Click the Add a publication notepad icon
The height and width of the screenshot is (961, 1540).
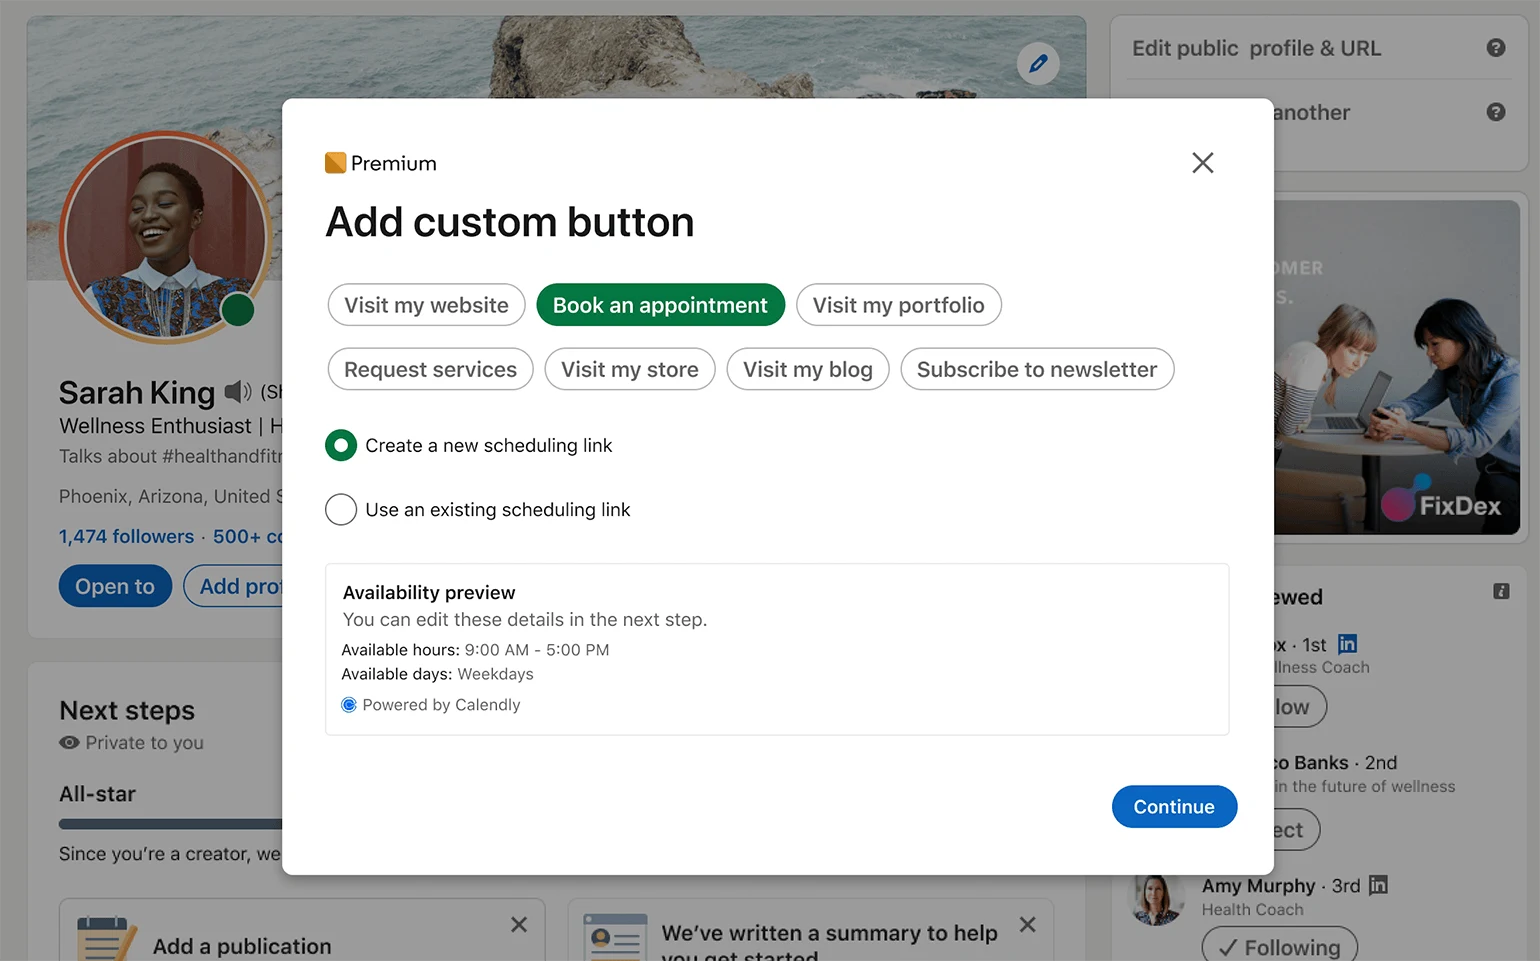point(105,938)
